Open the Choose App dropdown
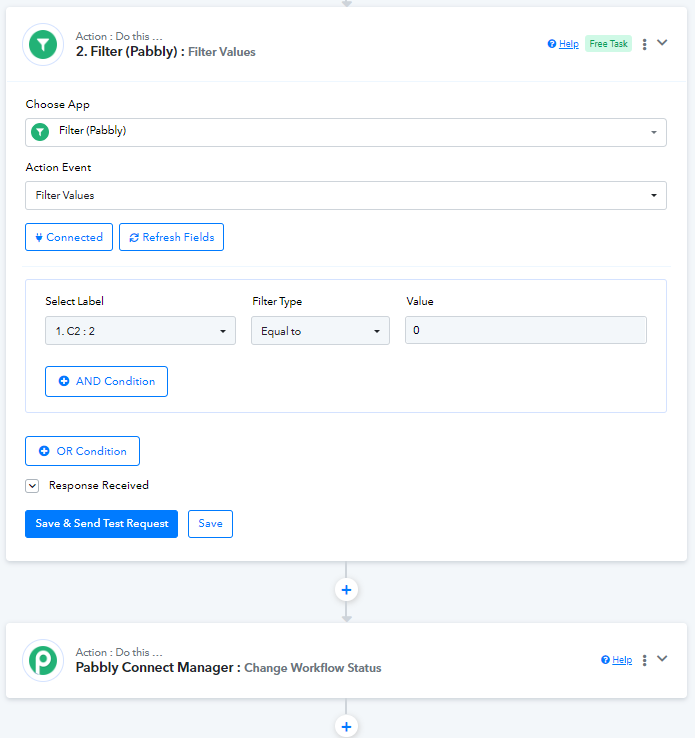Viewport: 695px width, 738px height. [x=346, y=132]
